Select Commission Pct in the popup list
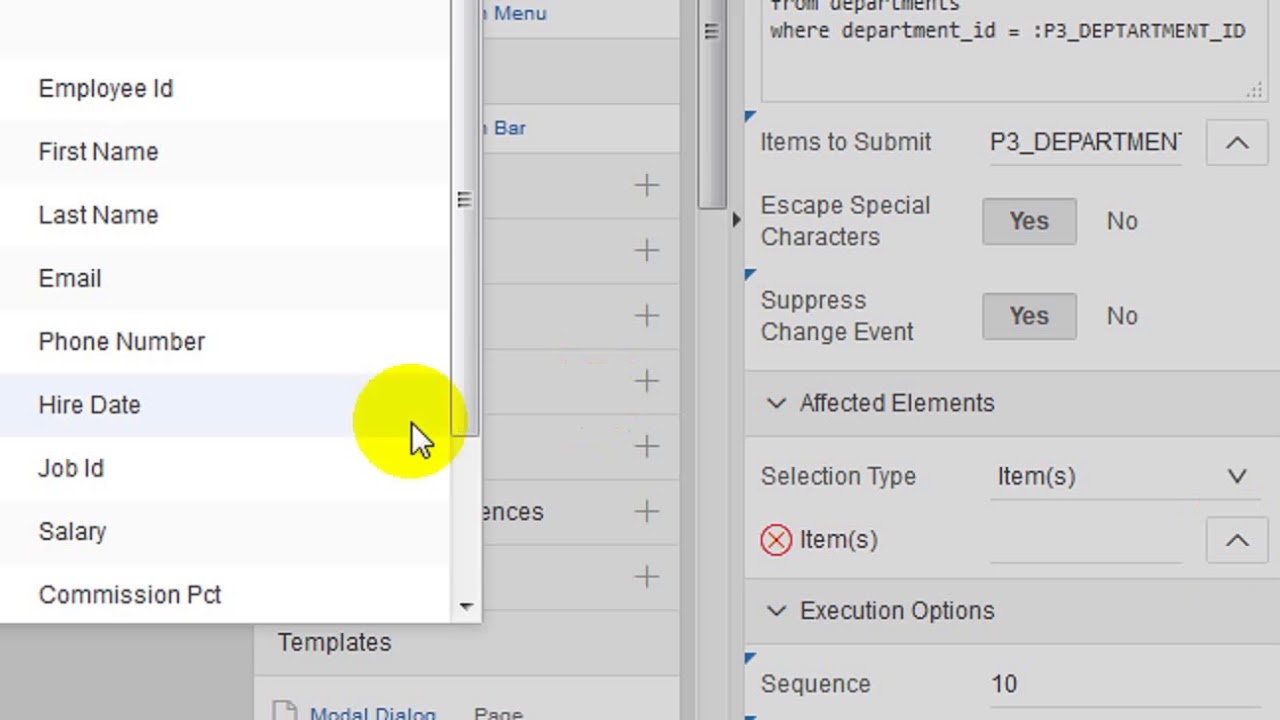The image size is (1280, 720). click(225, 595)
